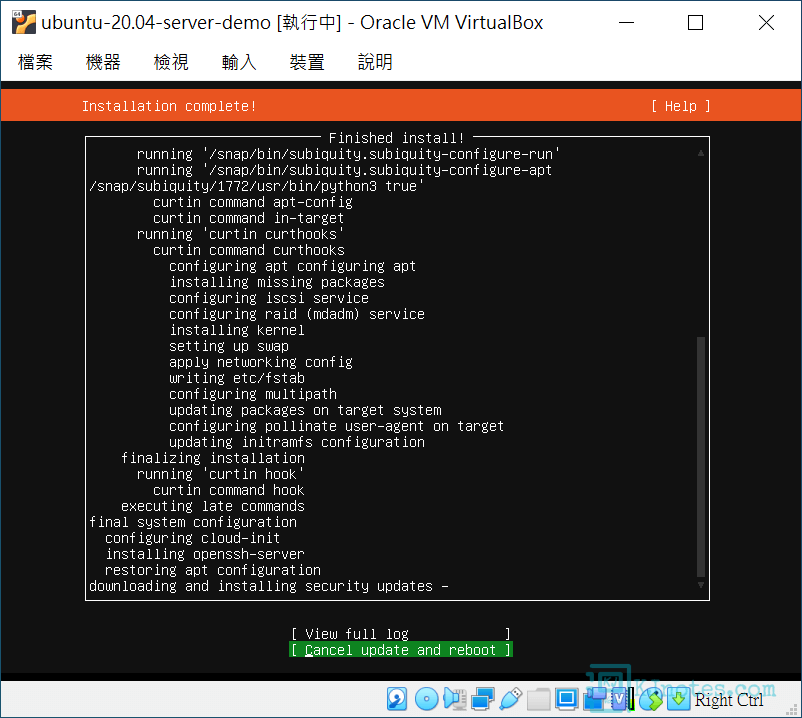The height and width of the screenshot is (718, 802).
Task: Minimize the VirtualBox VM window
Action: point(626,23)
